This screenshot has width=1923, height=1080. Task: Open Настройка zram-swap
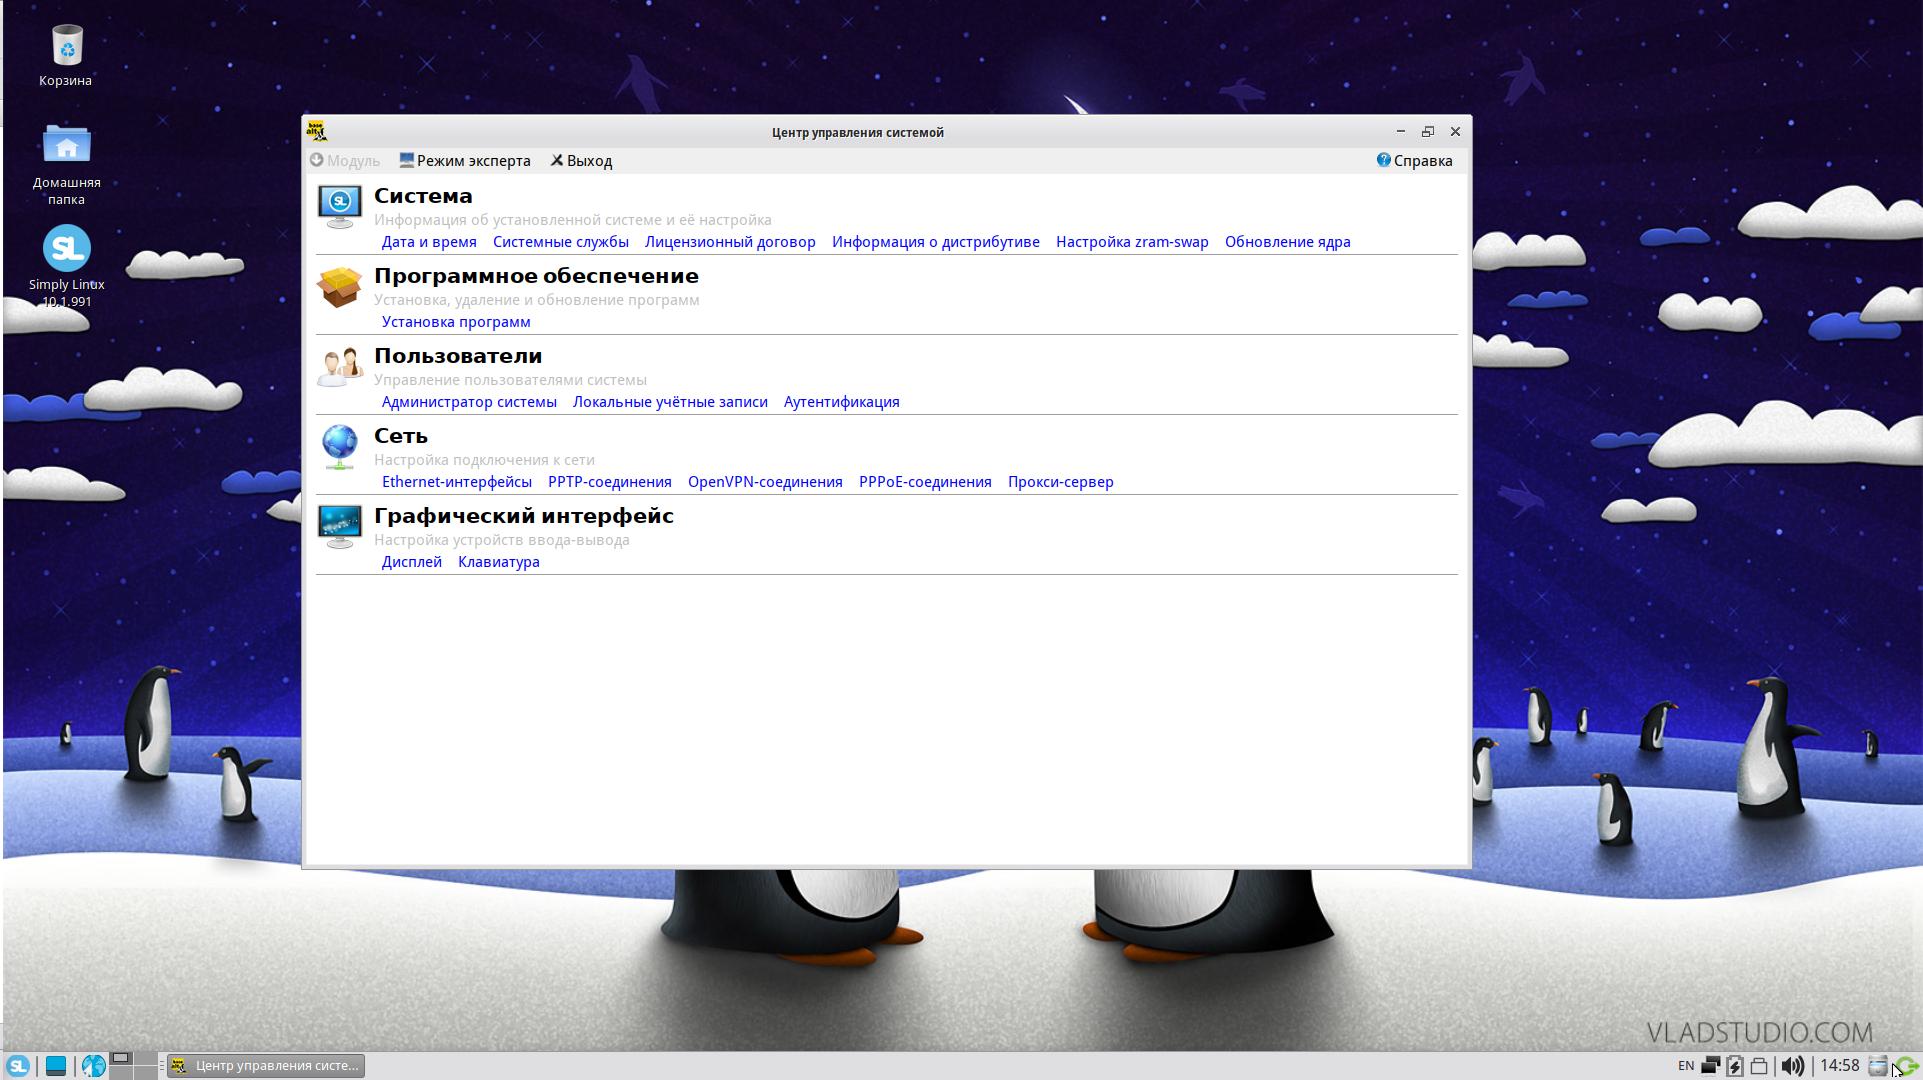(x=1132, y=242)
